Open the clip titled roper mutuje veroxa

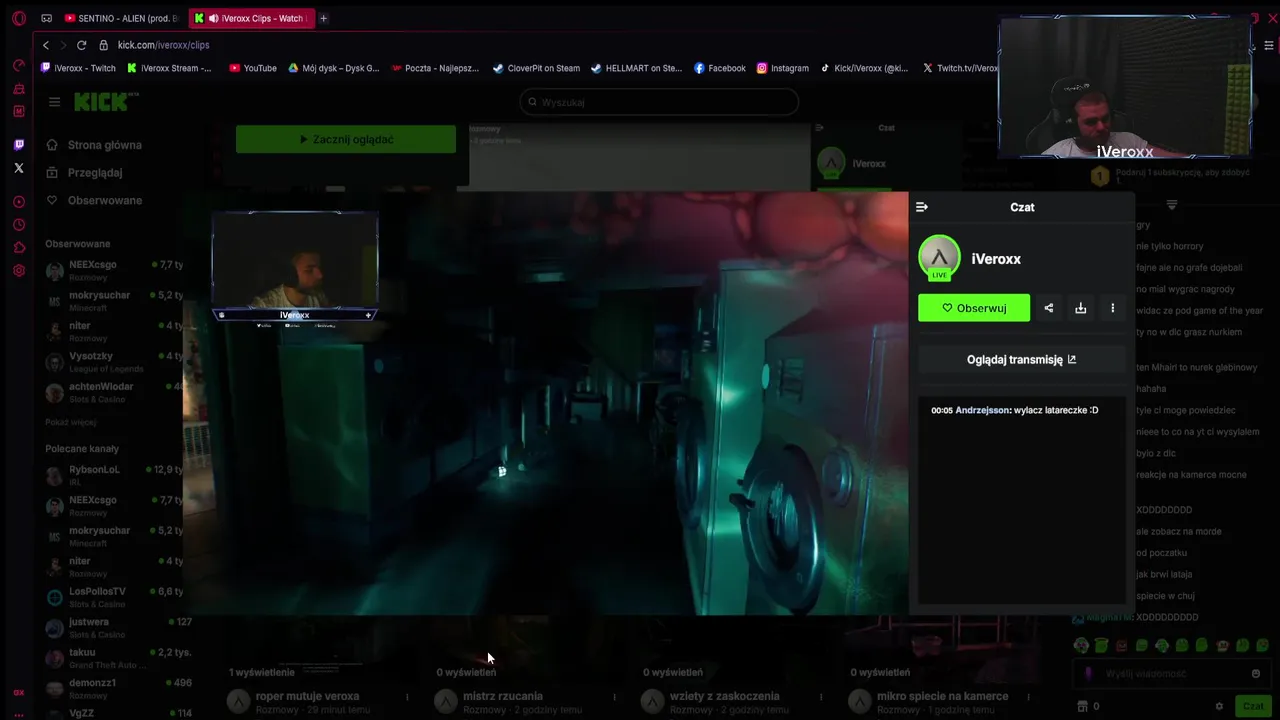click(307, 696)
